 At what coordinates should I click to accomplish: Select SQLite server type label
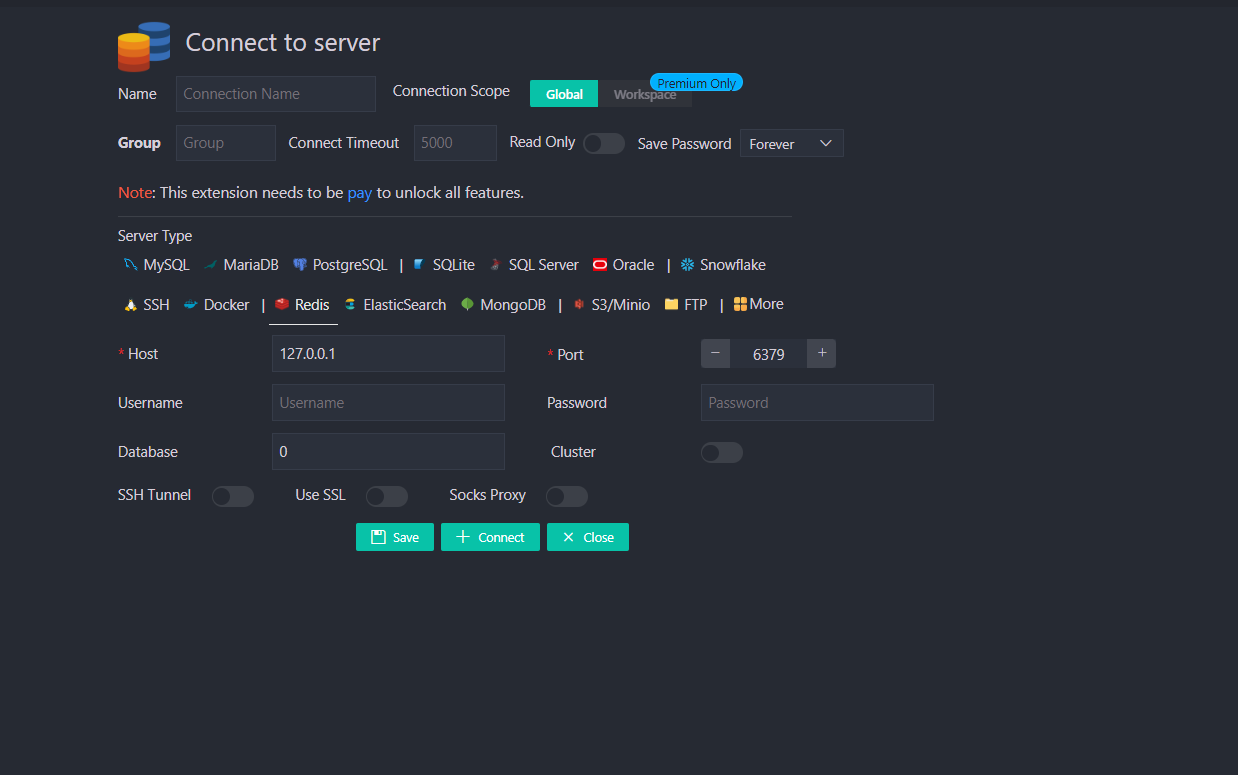click(x=454, y=265)
